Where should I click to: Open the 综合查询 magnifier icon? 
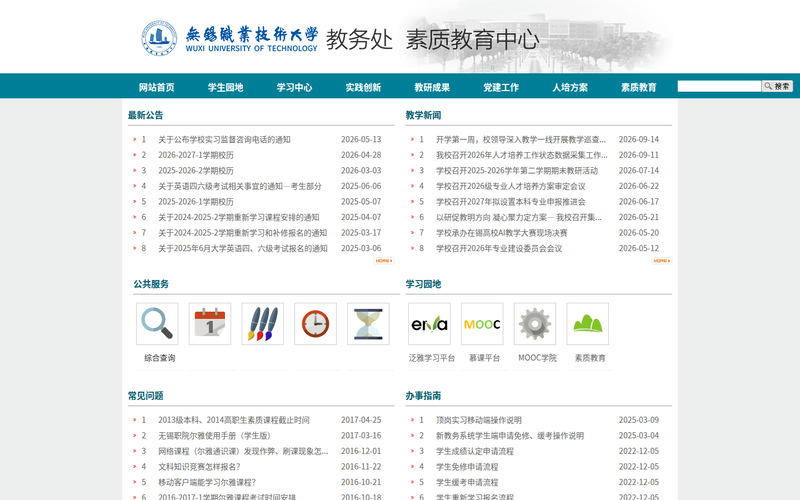coord(157,323)
